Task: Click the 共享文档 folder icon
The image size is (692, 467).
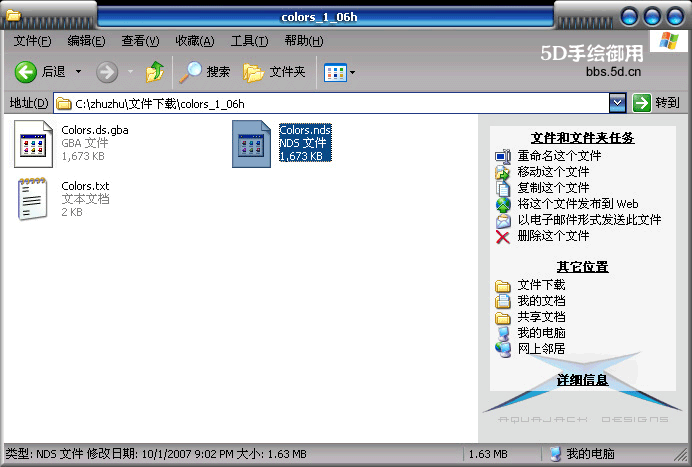Action: 503,318
